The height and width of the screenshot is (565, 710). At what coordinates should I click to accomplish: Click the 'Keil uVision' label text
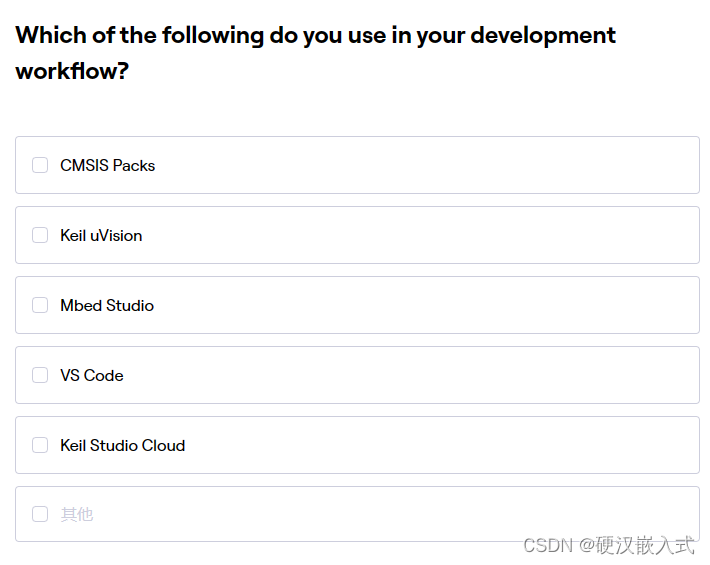point(101,235)
